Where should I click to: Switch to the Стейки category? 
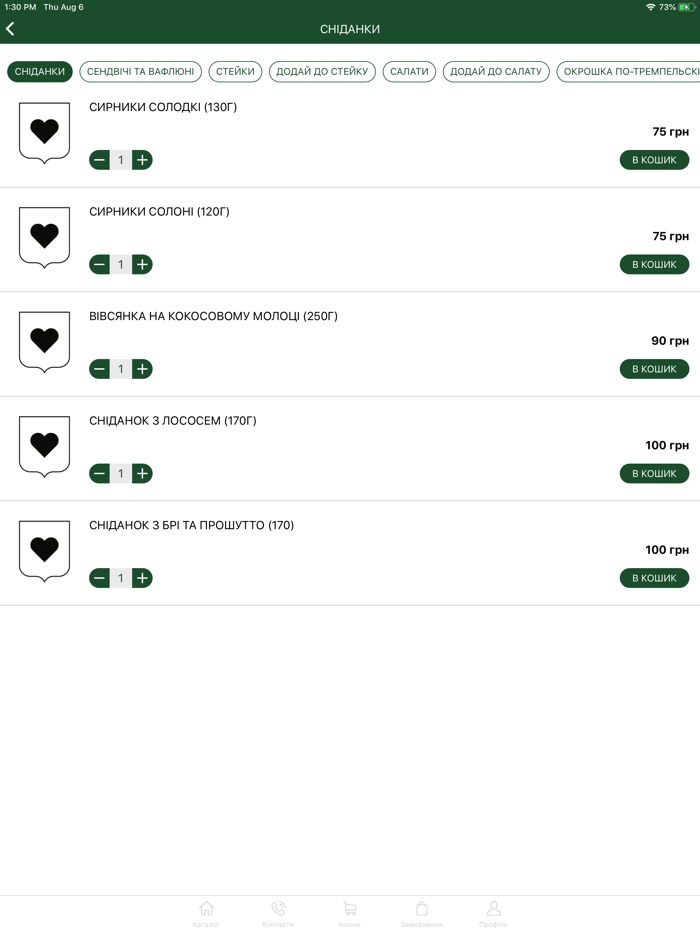pos(235,72)
